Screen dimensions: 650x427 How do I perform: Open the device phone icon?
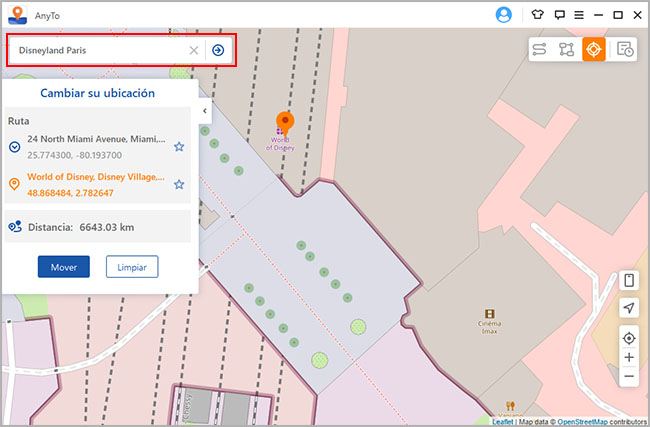[629, 280]
